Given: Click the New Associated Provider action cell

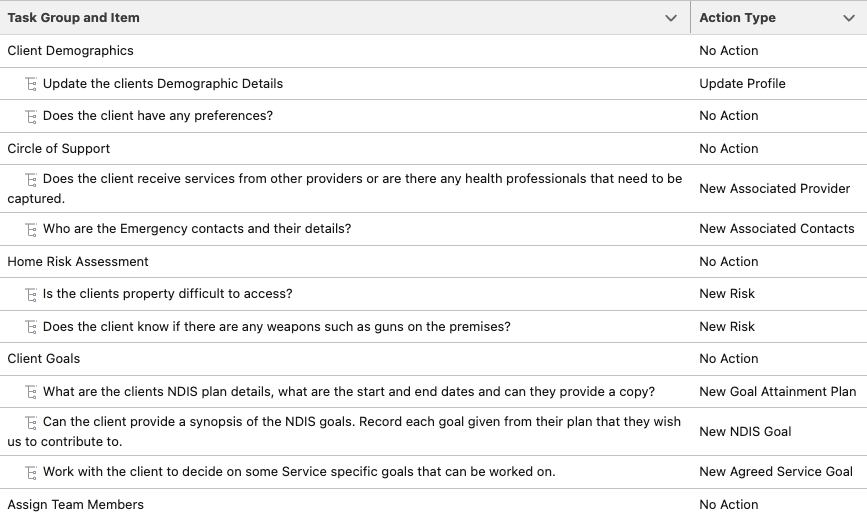Looking at the screenshot, I should (x=775, y=189).
